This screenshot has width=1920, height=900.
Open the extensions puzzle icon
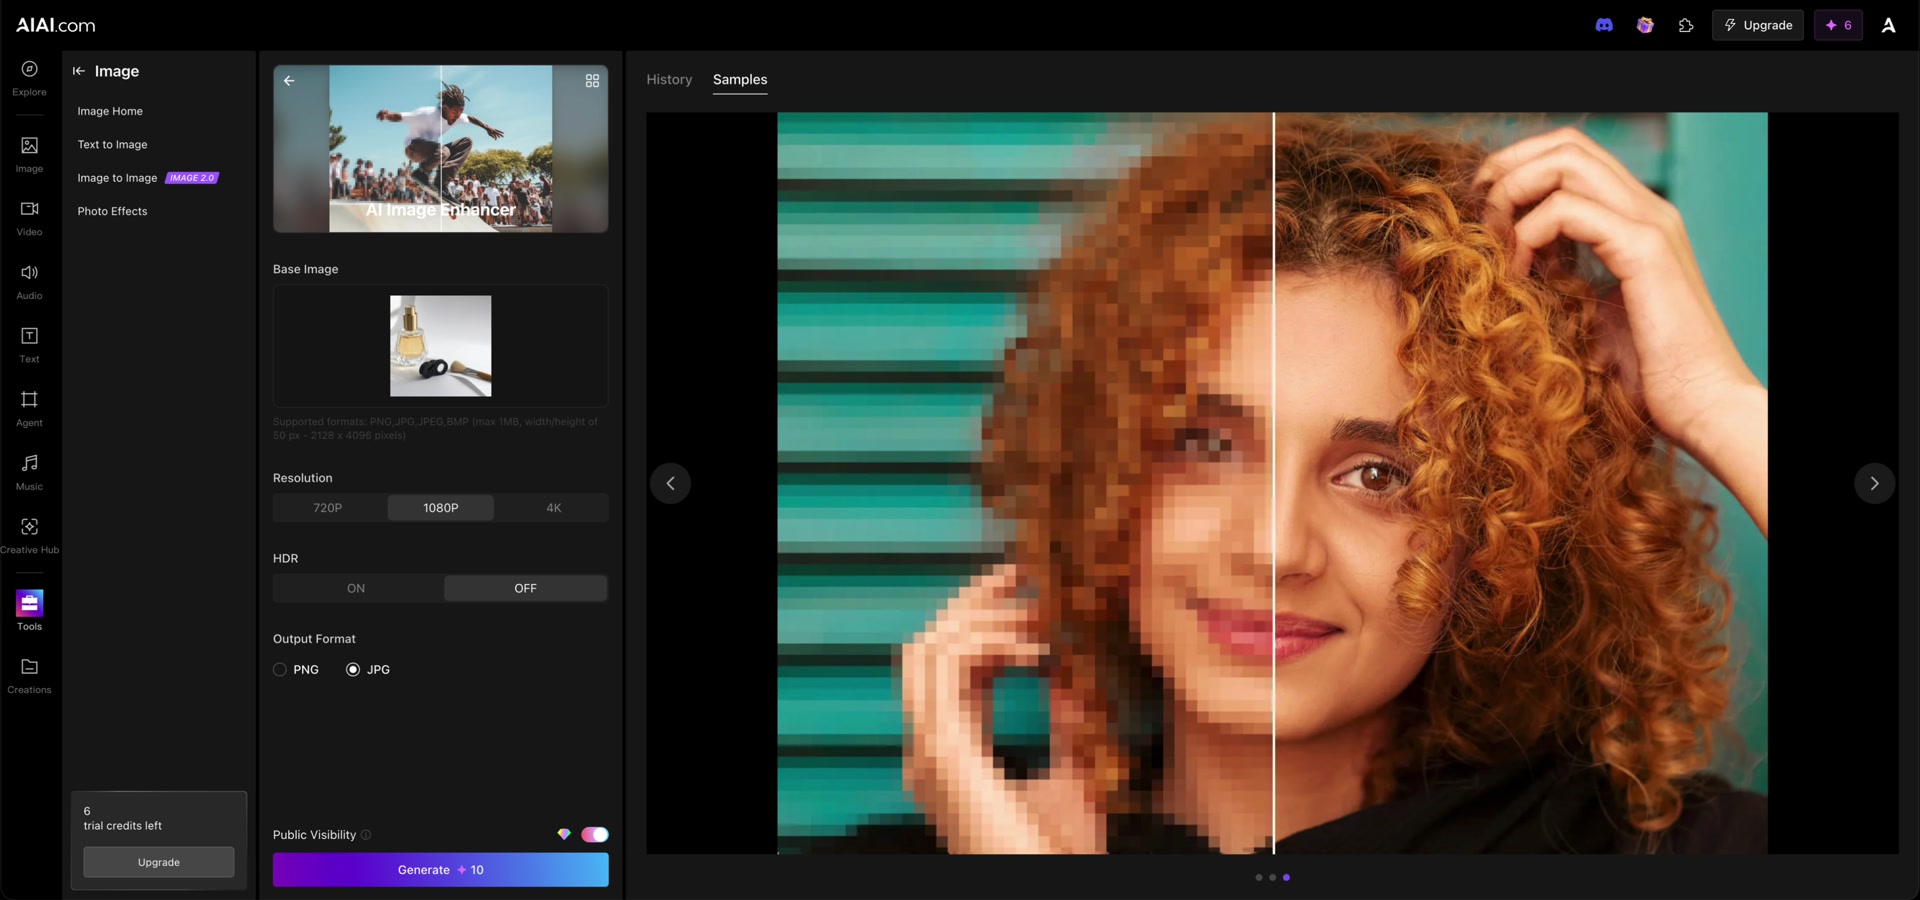1686,25
